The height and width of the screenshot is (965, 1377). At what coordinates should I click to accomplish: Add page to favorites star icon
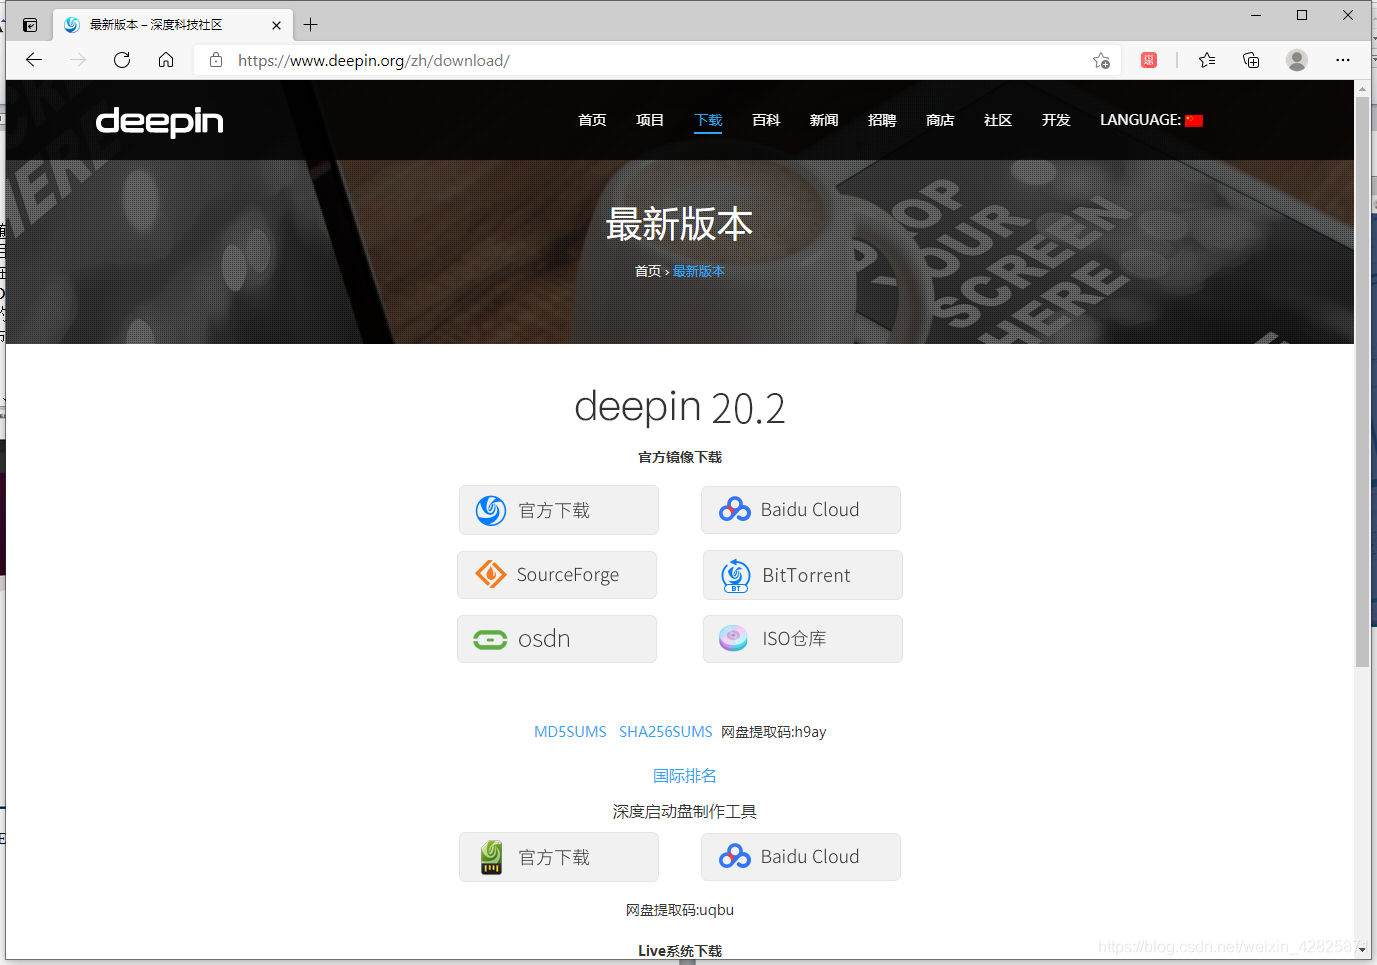[1101, 60]
